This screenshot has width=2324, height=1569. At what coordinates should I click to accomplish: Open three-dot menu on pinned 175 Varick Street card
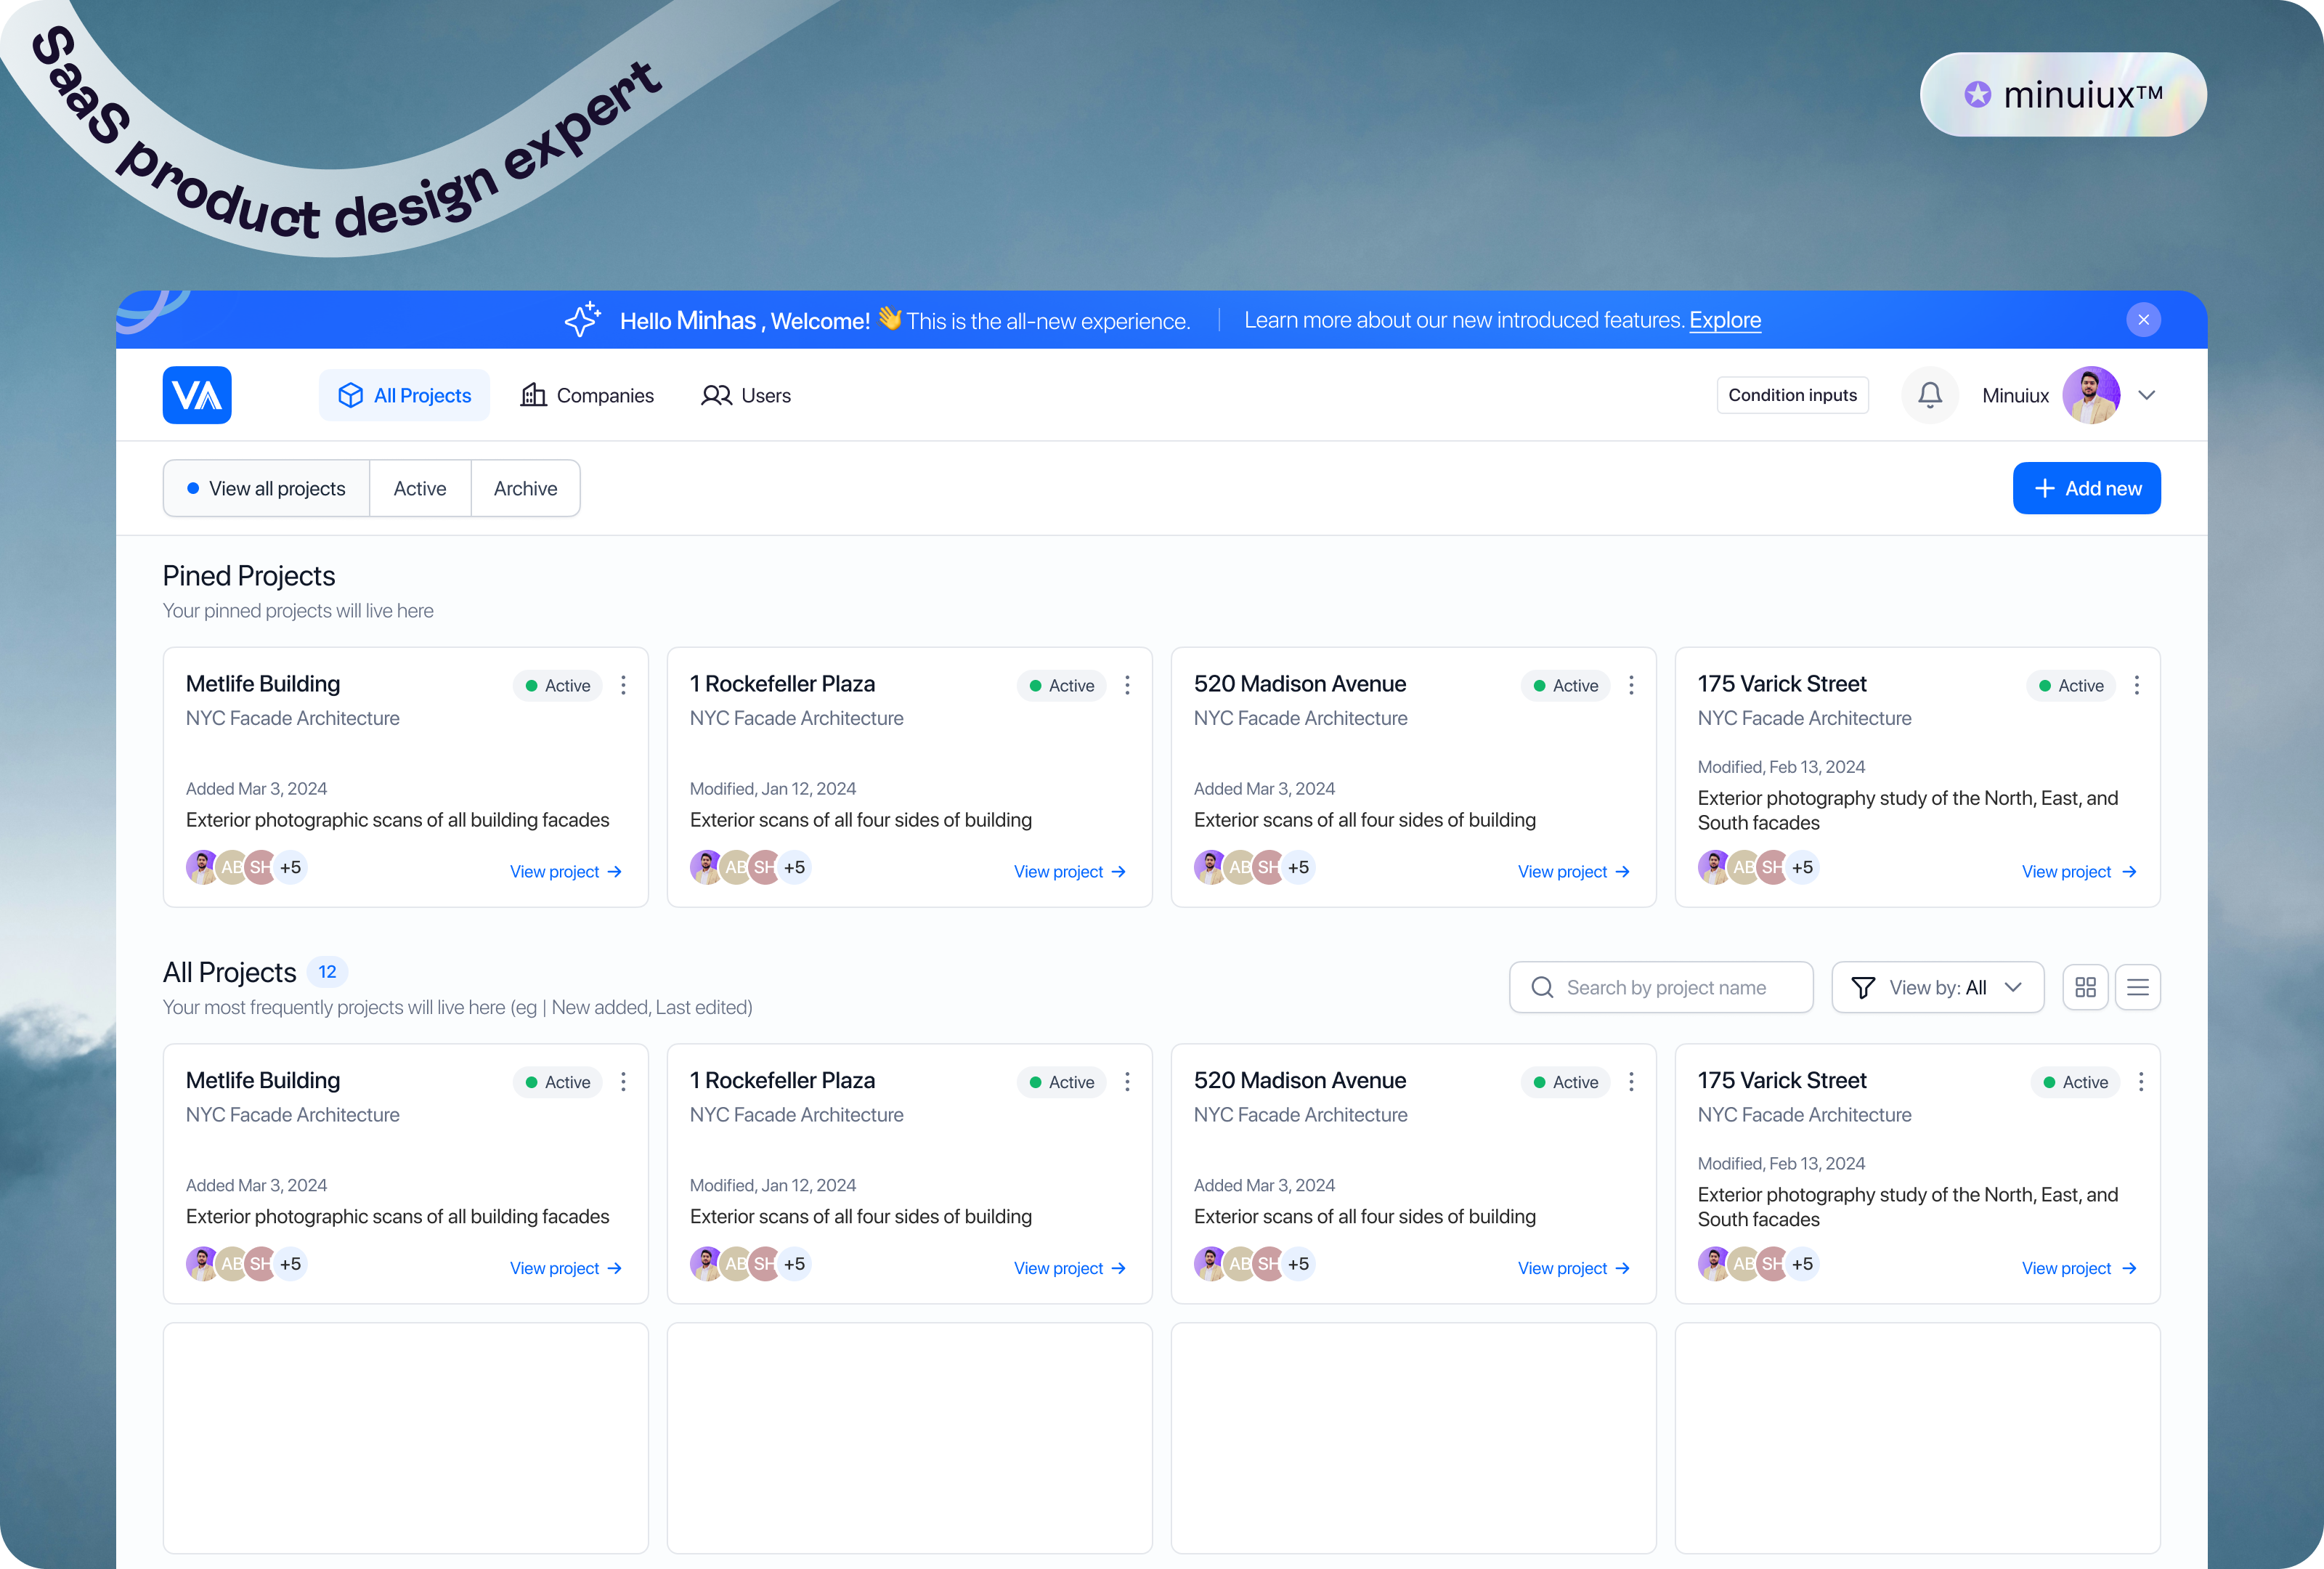pyautogui.click(x=2136, y=685)
